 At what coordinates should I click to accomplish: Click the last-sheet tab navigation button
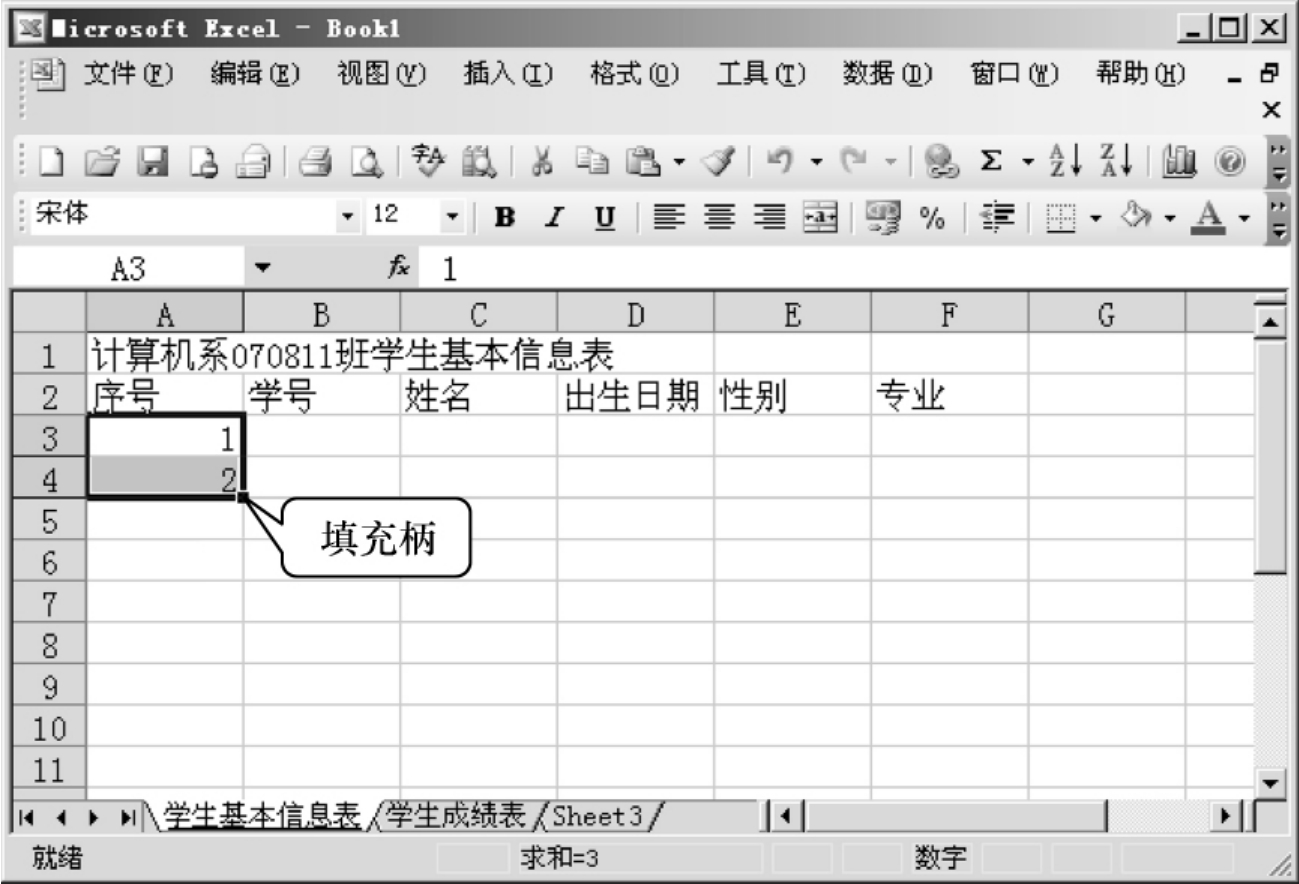[129, 817]
